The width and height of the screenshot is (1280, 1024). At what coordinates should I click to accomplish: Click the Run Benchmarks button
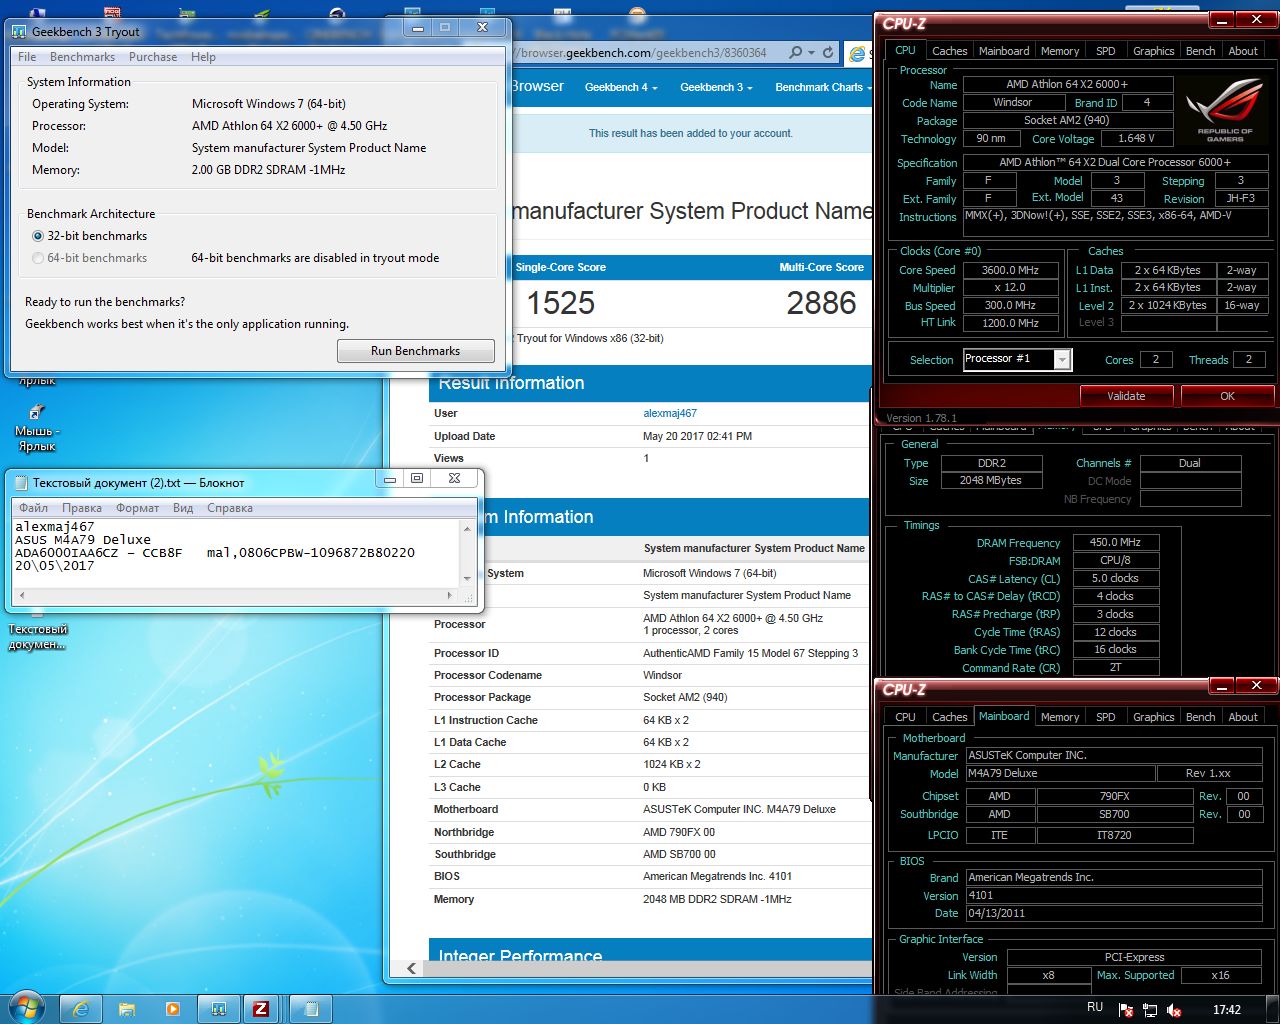416,351
